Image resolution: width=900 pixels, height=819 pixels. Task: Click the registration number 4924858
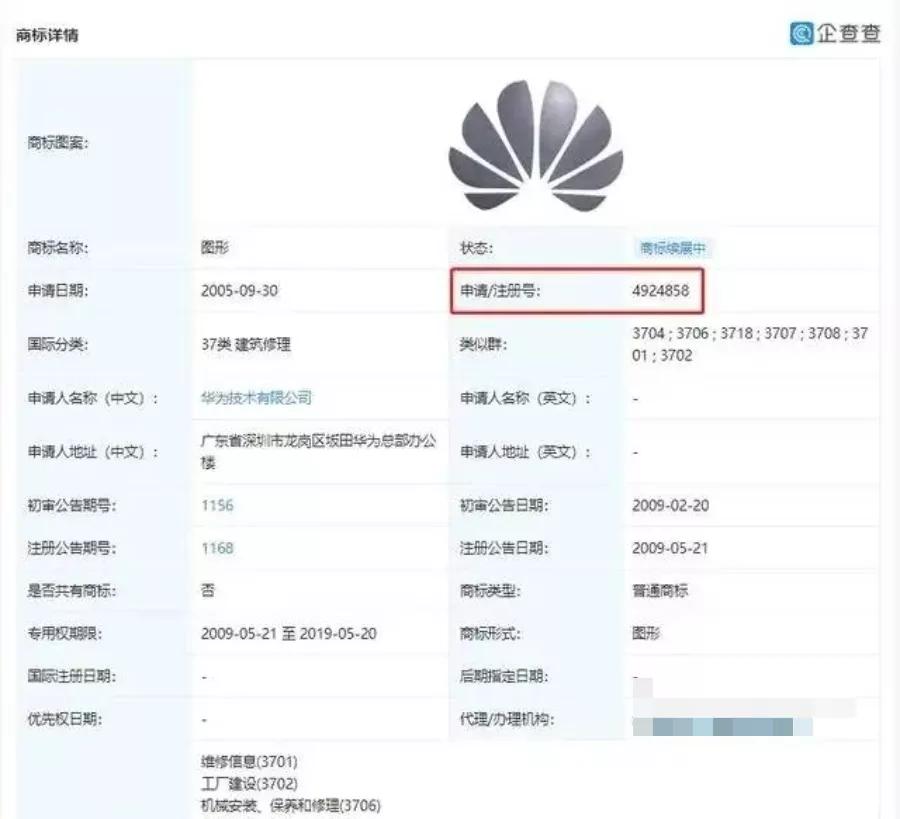(661, 290)
